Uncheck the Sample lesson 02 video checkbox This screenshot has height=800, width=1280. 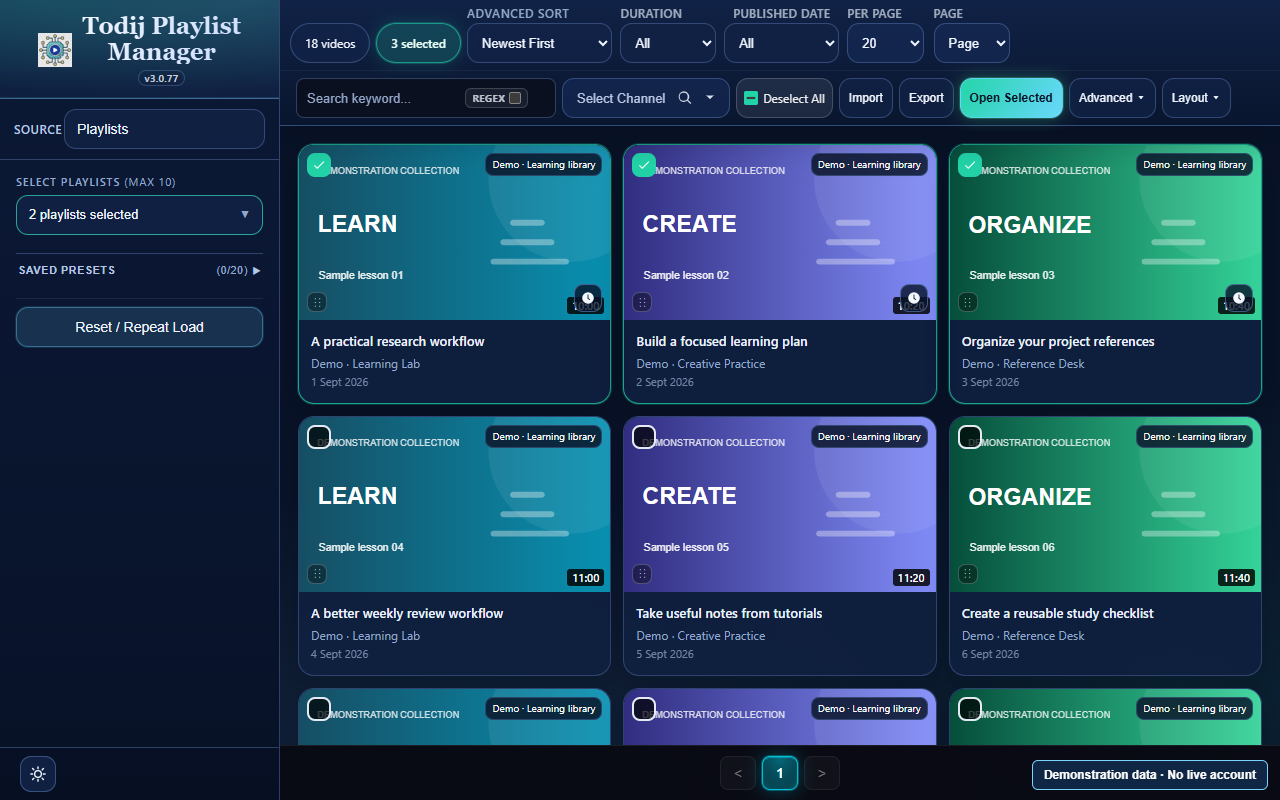pyautogui.click(x=644, y=165)
